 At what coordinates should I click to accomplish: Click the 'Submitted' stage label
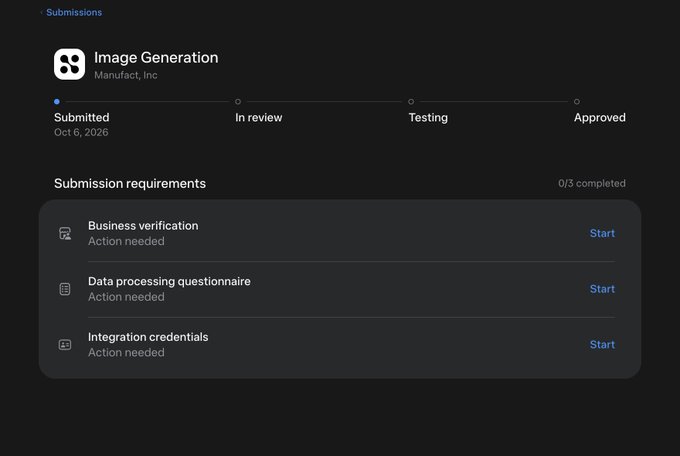82,118
